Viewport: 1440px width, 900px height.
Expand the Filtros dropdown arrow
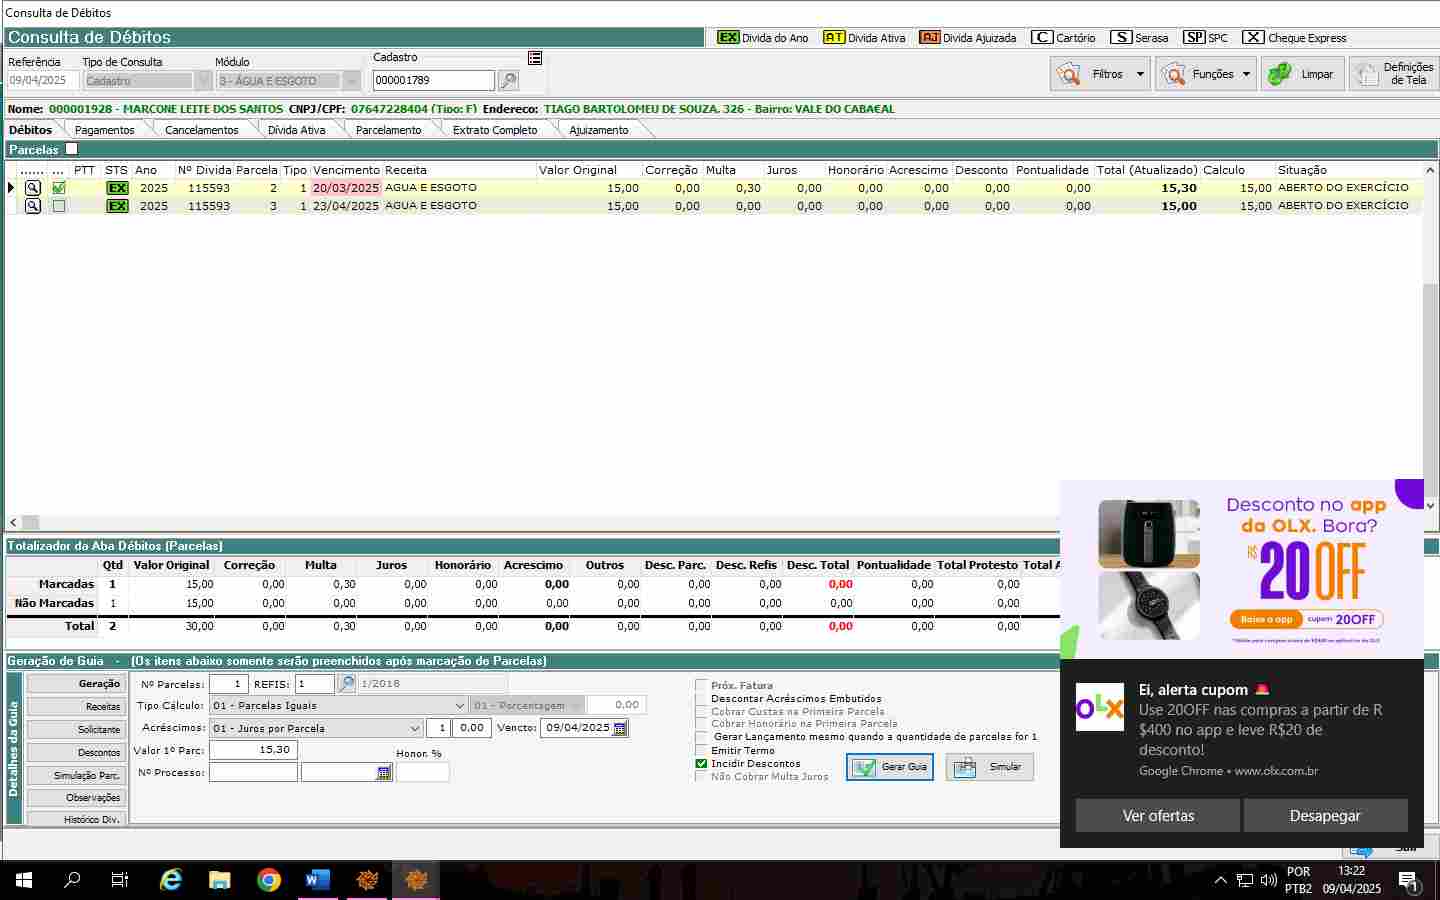[1139, 74]
